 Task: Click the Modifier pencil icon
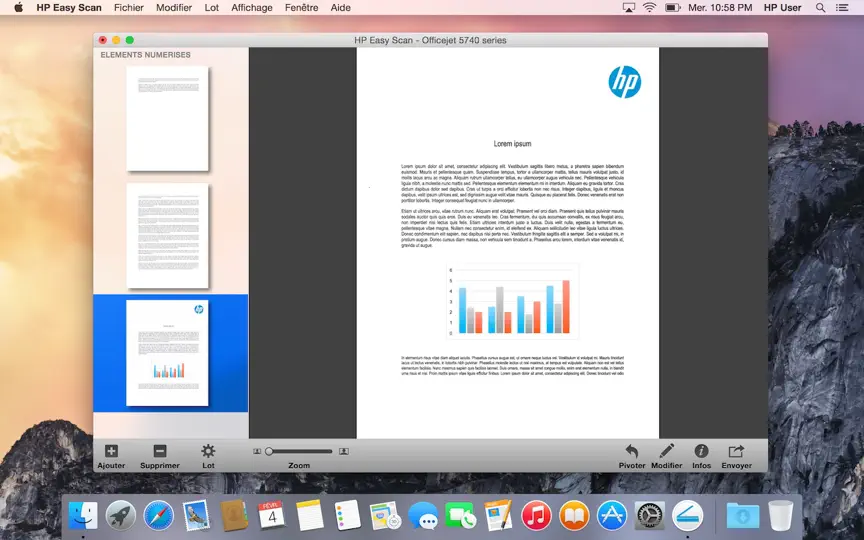tap(667, 451)
